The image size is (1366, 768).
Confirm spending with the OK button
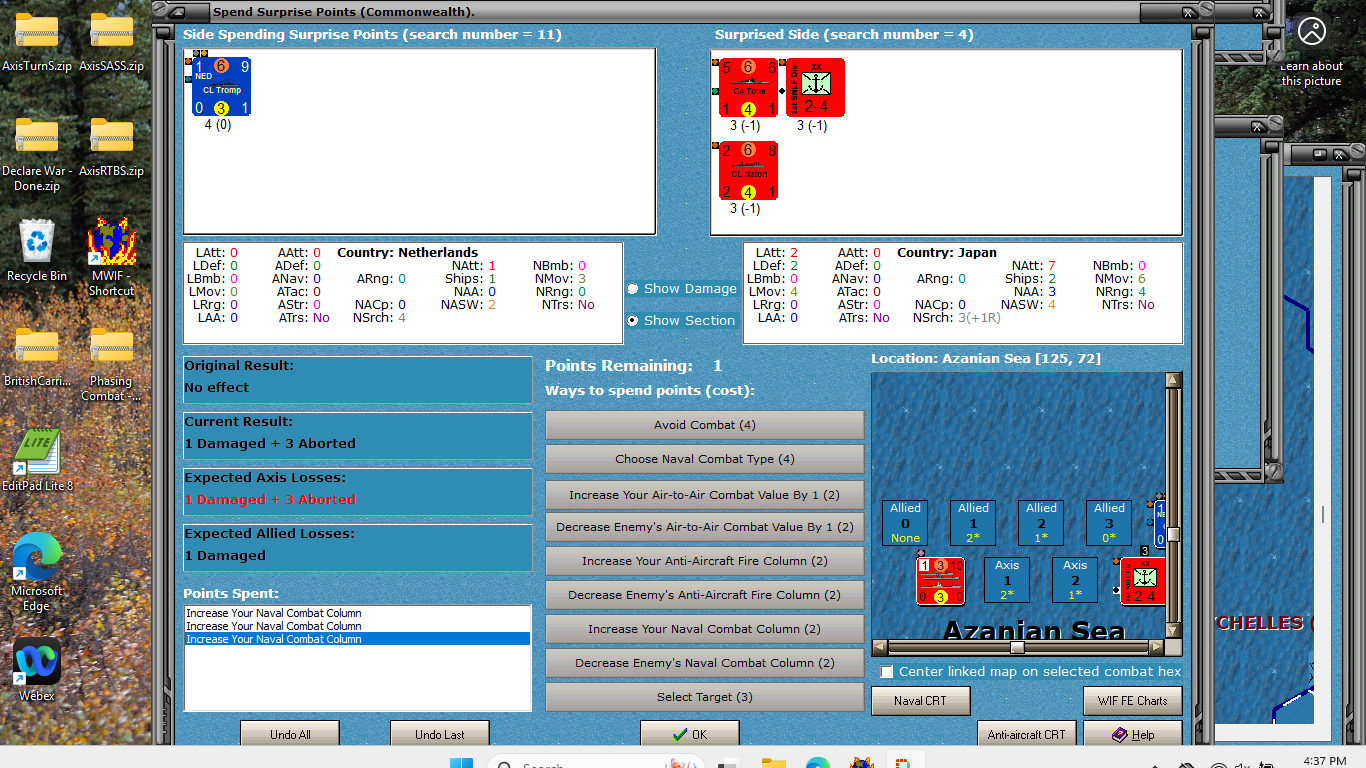(689, 733)
